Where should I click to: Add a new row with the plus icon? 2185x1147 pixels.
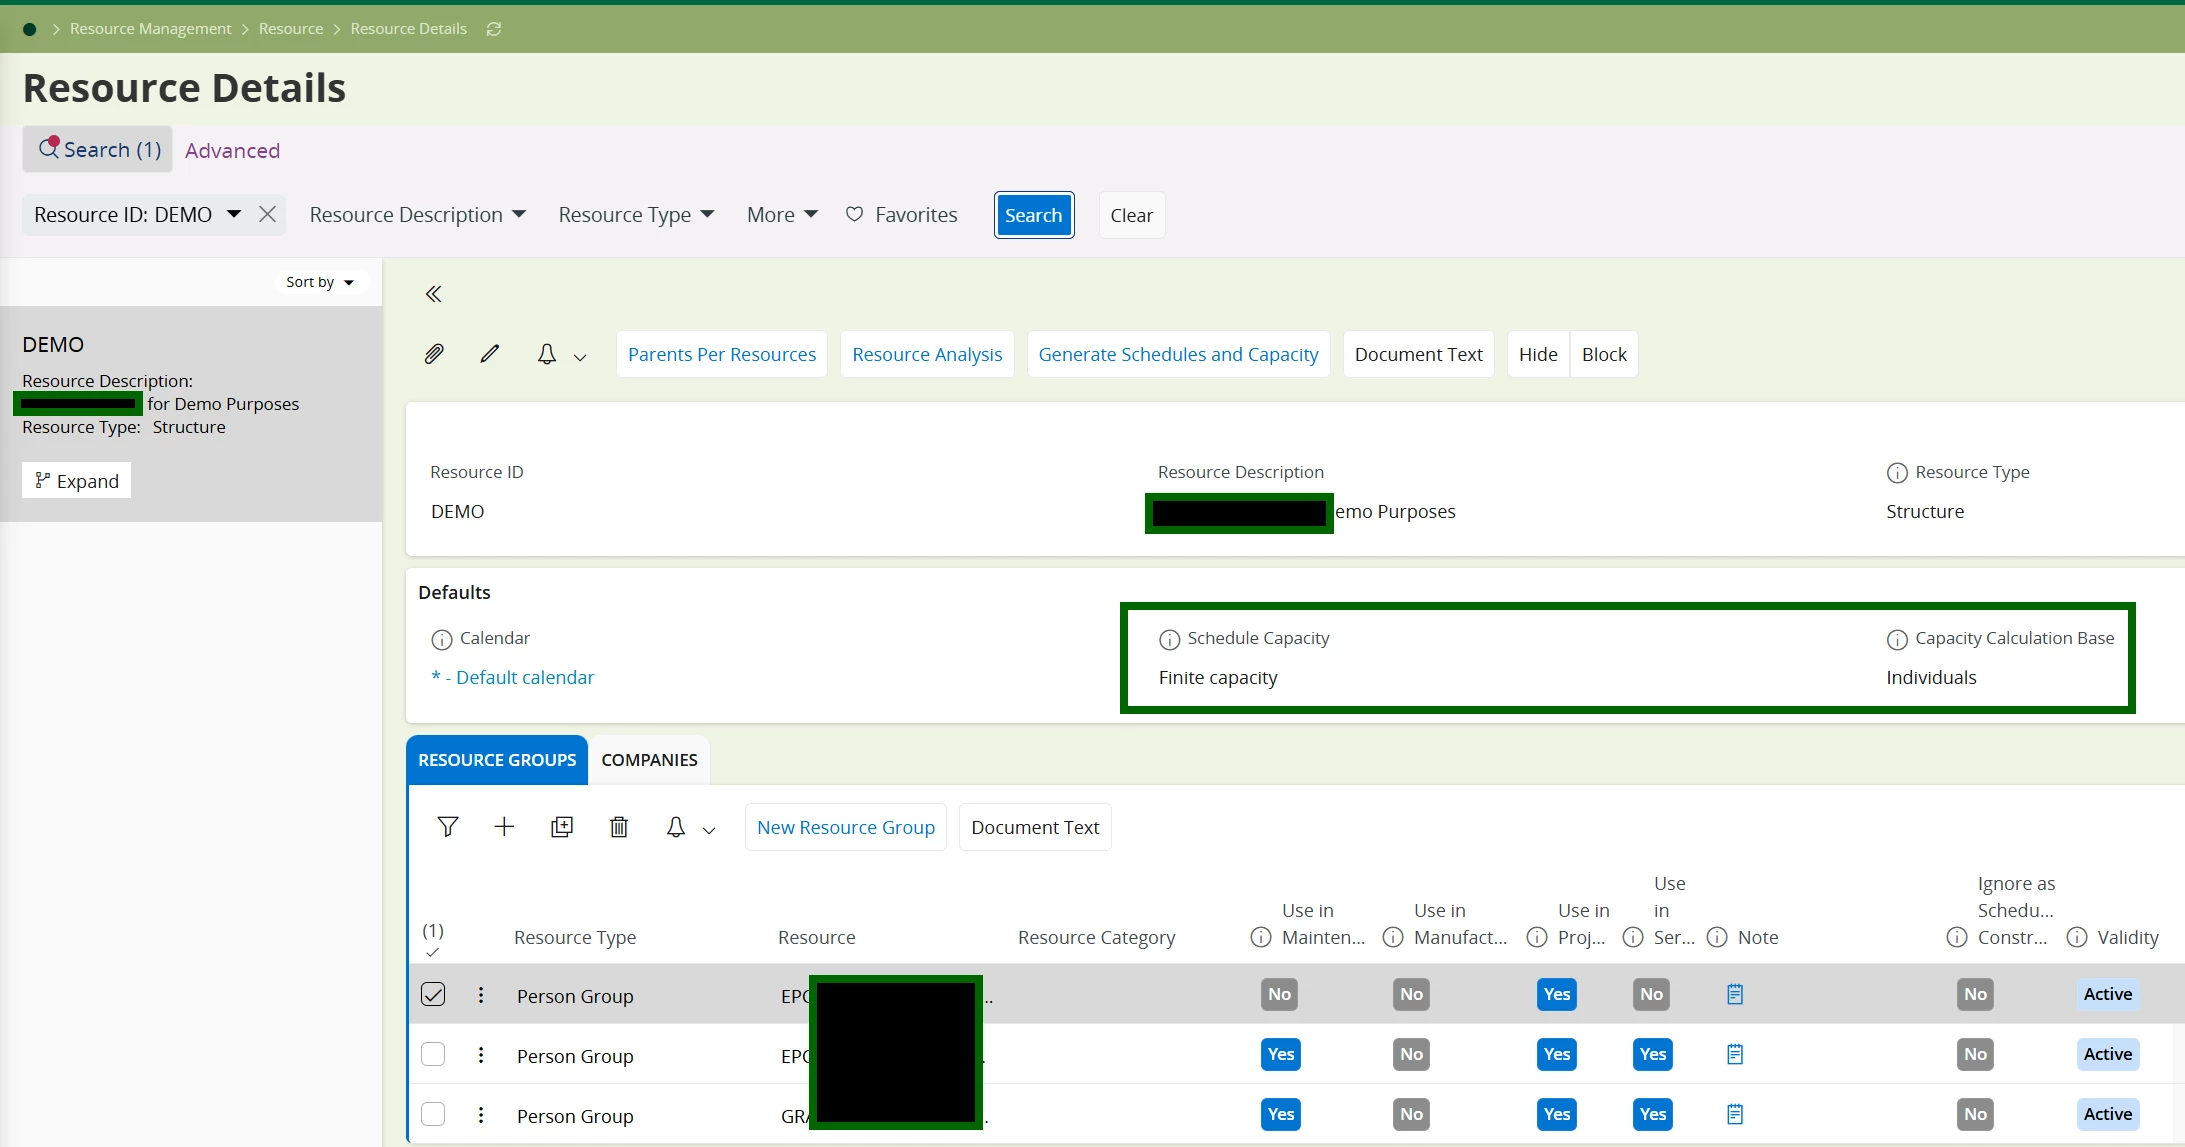pyautogui.click(x=504, y=827)
